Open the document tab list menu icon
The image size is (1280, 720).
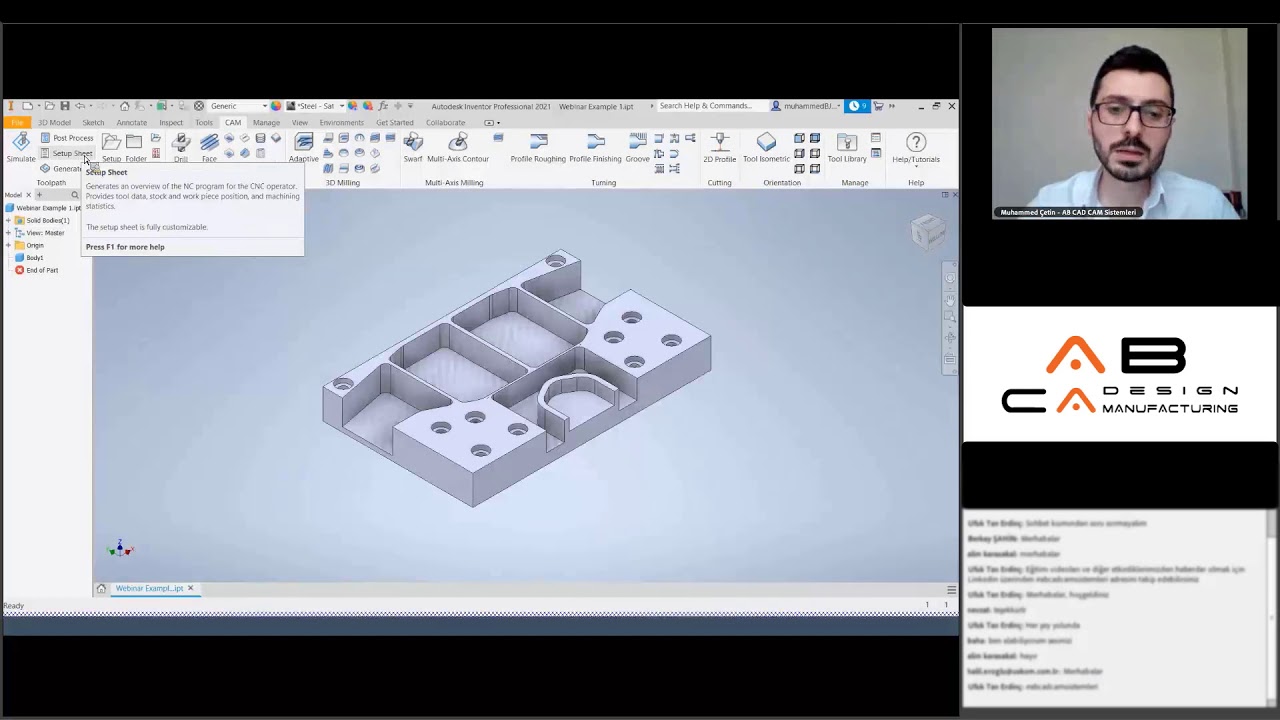tap(951, 590)
